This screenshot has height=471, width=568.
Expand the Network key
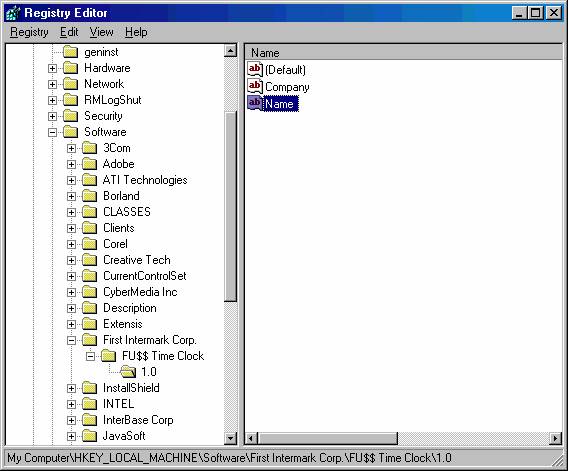coord(53,84)
